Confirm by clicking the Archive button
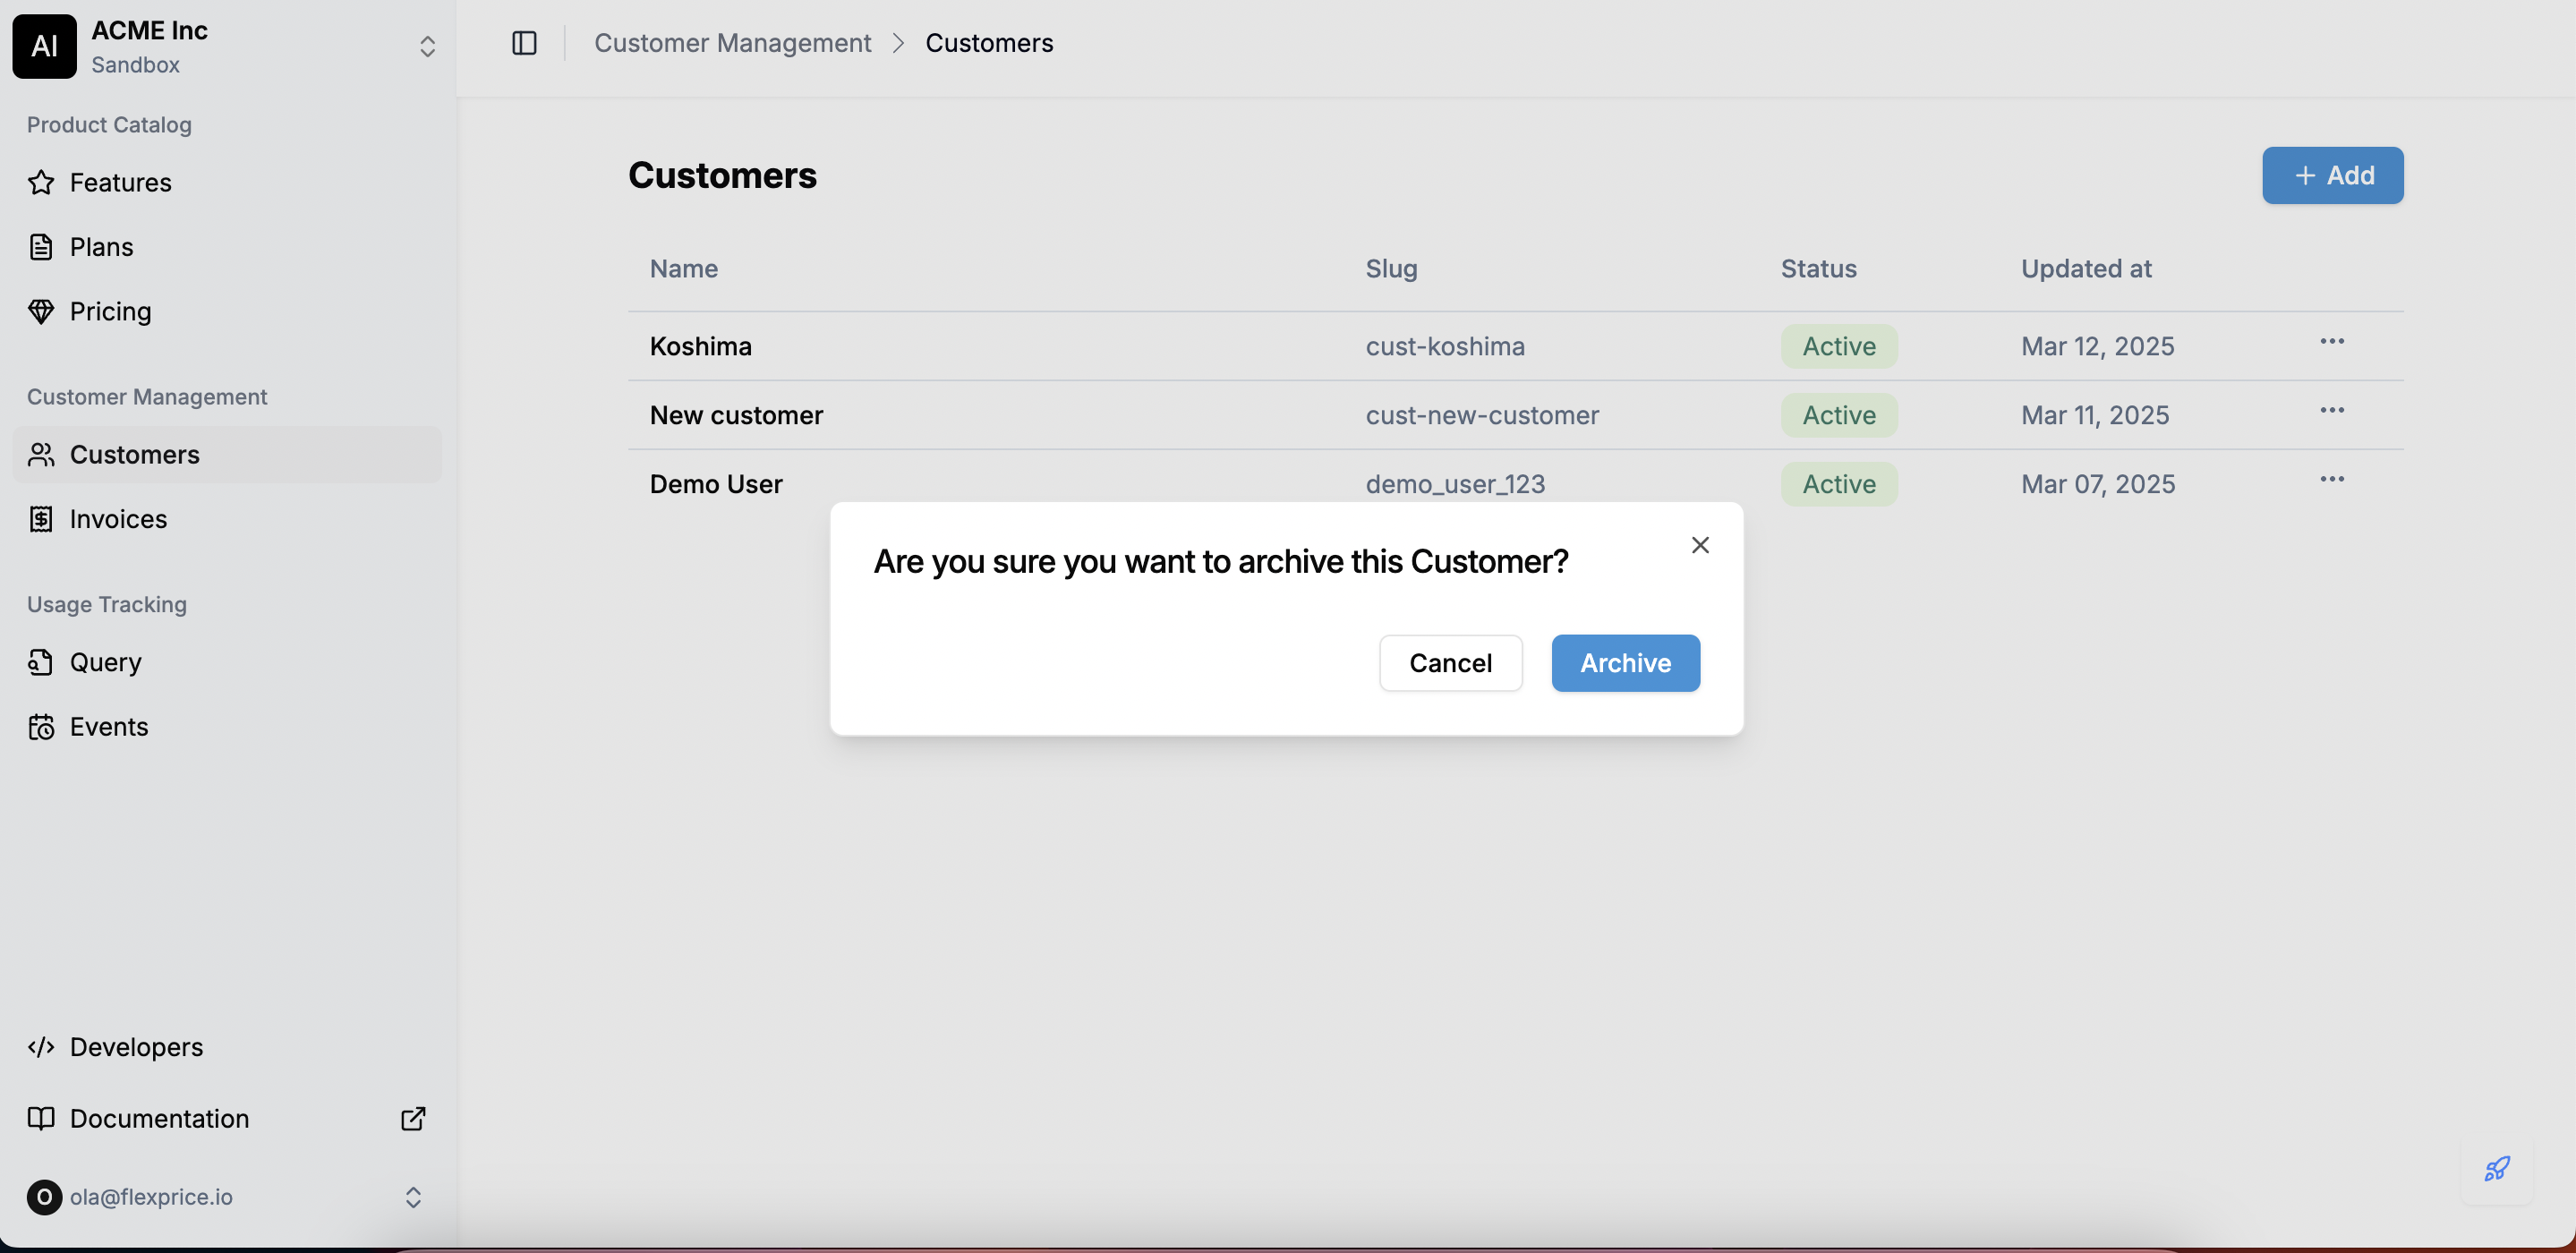Screen dimensions: 2576x1253 (x=1625, y=663)
